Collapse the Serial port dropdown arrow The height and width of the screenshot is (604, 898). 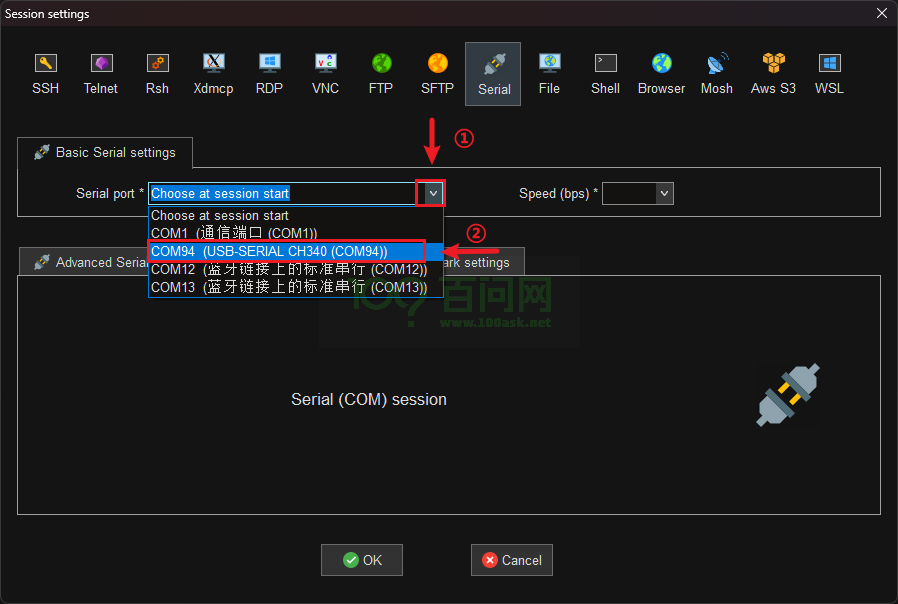(x=432, y=193)
